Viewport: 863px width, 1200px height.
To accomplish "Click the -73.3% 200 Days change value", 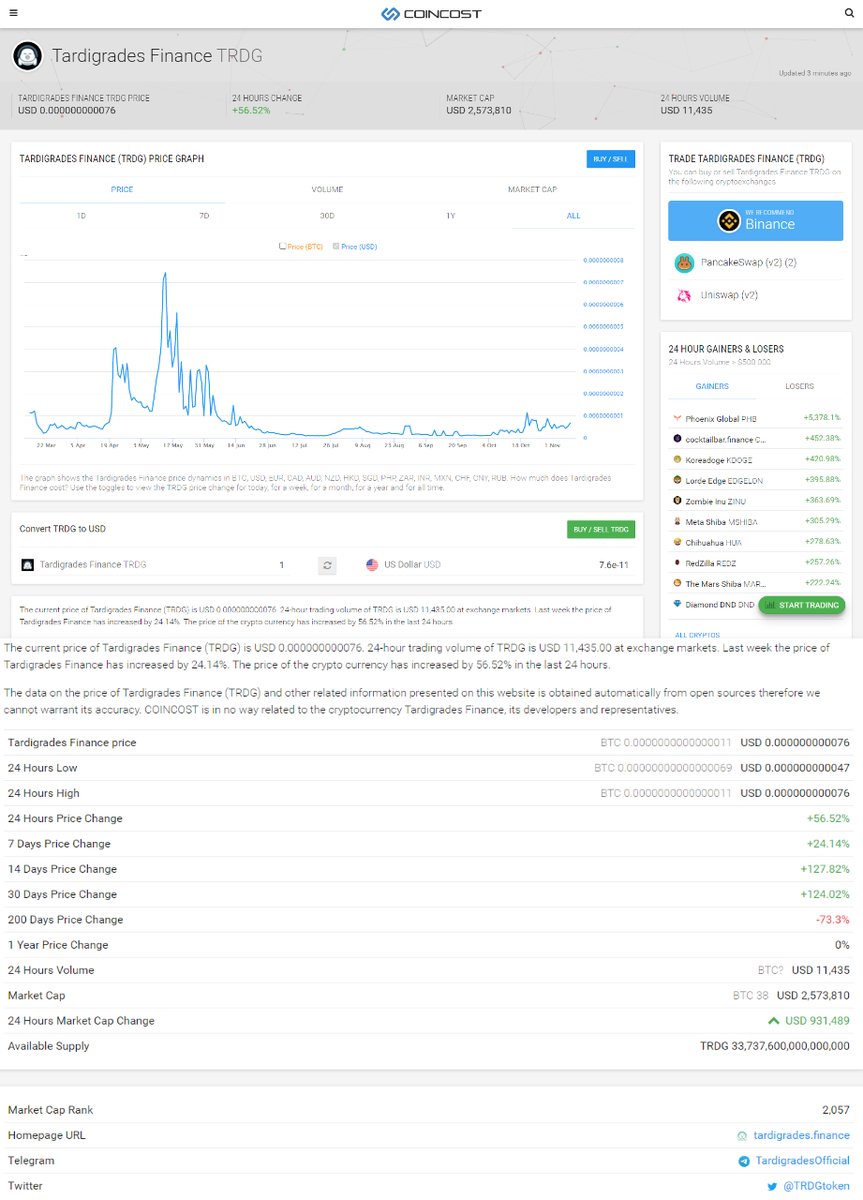I will click(833, 920).
